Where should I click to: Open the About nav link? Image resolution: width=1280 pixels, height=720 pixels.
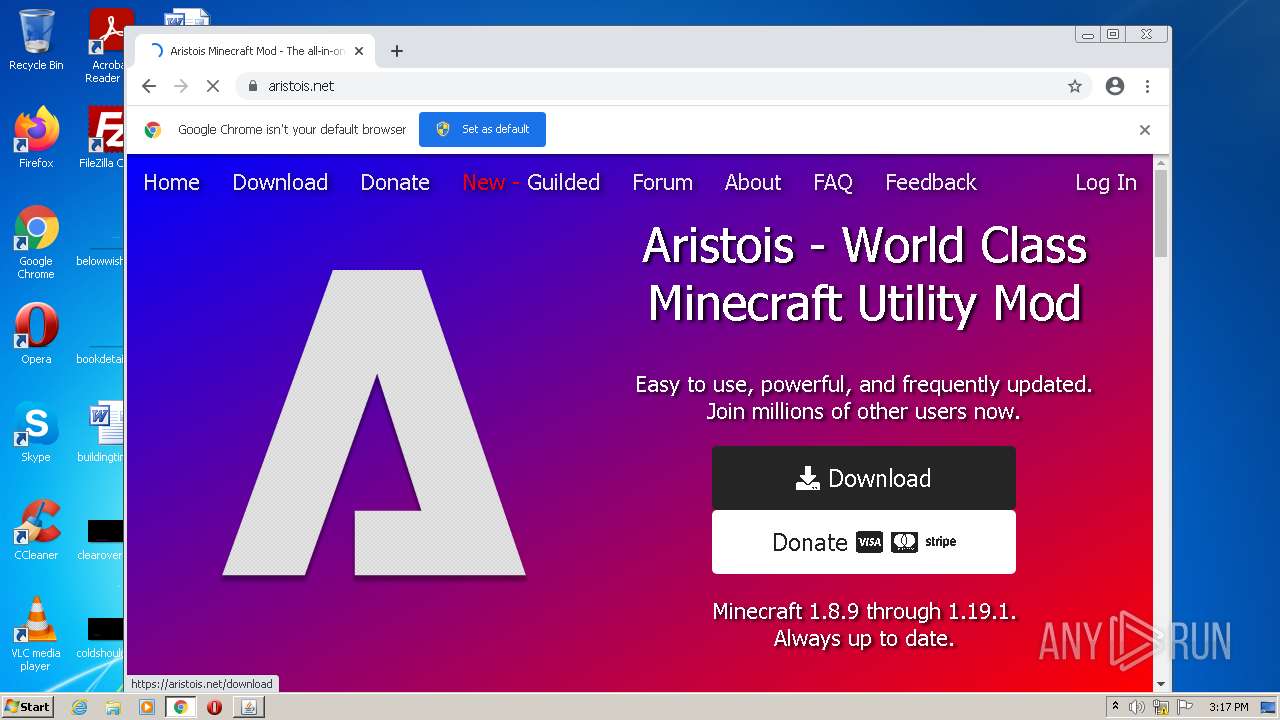753,182
